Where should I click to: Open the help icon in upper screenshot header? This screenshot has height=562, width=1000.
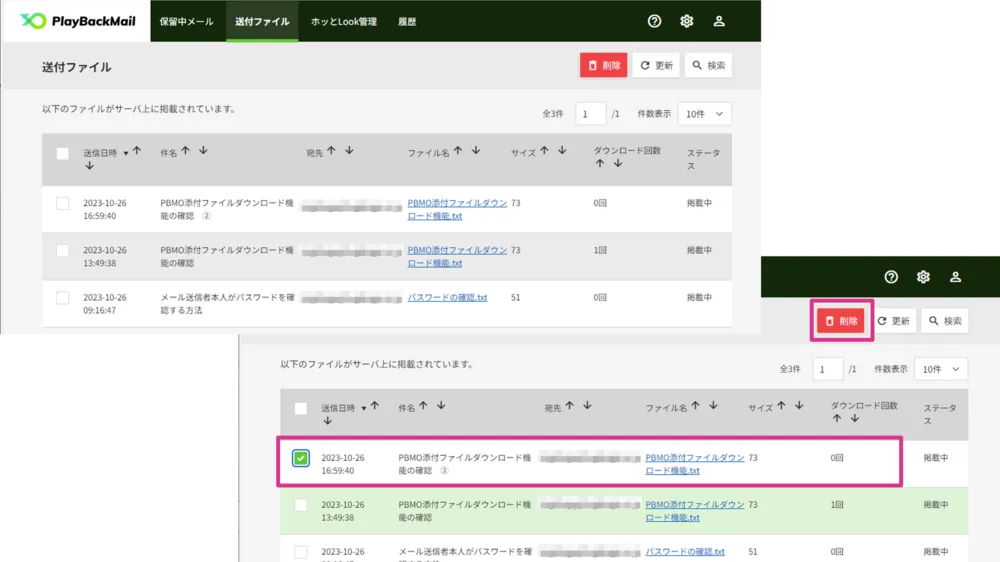coord(654,21)
